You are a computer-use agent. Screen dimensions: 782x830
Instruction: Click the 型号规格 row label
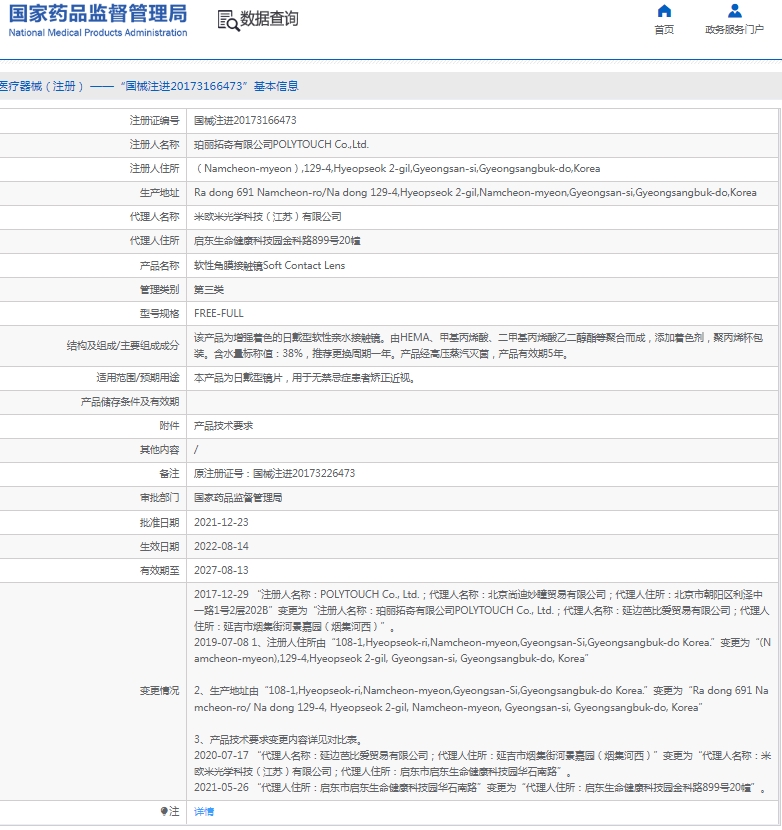point(159,314)
